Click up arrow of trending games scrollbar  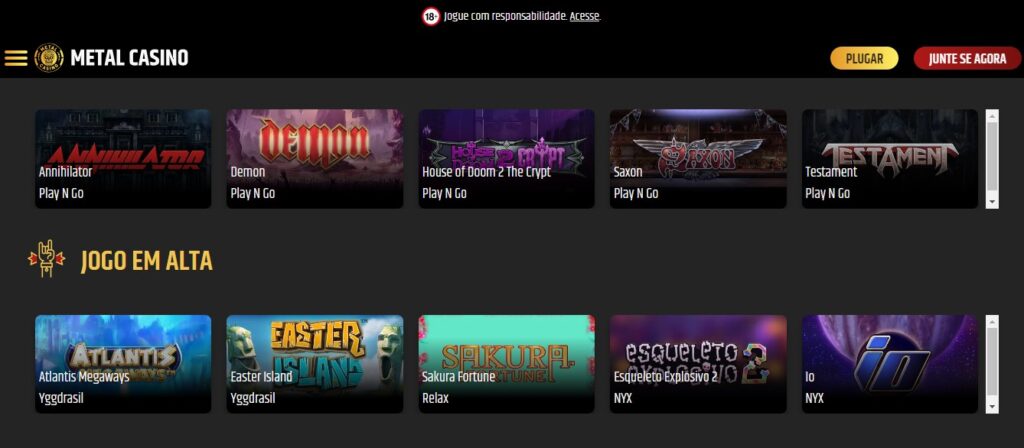pos(992,322)
